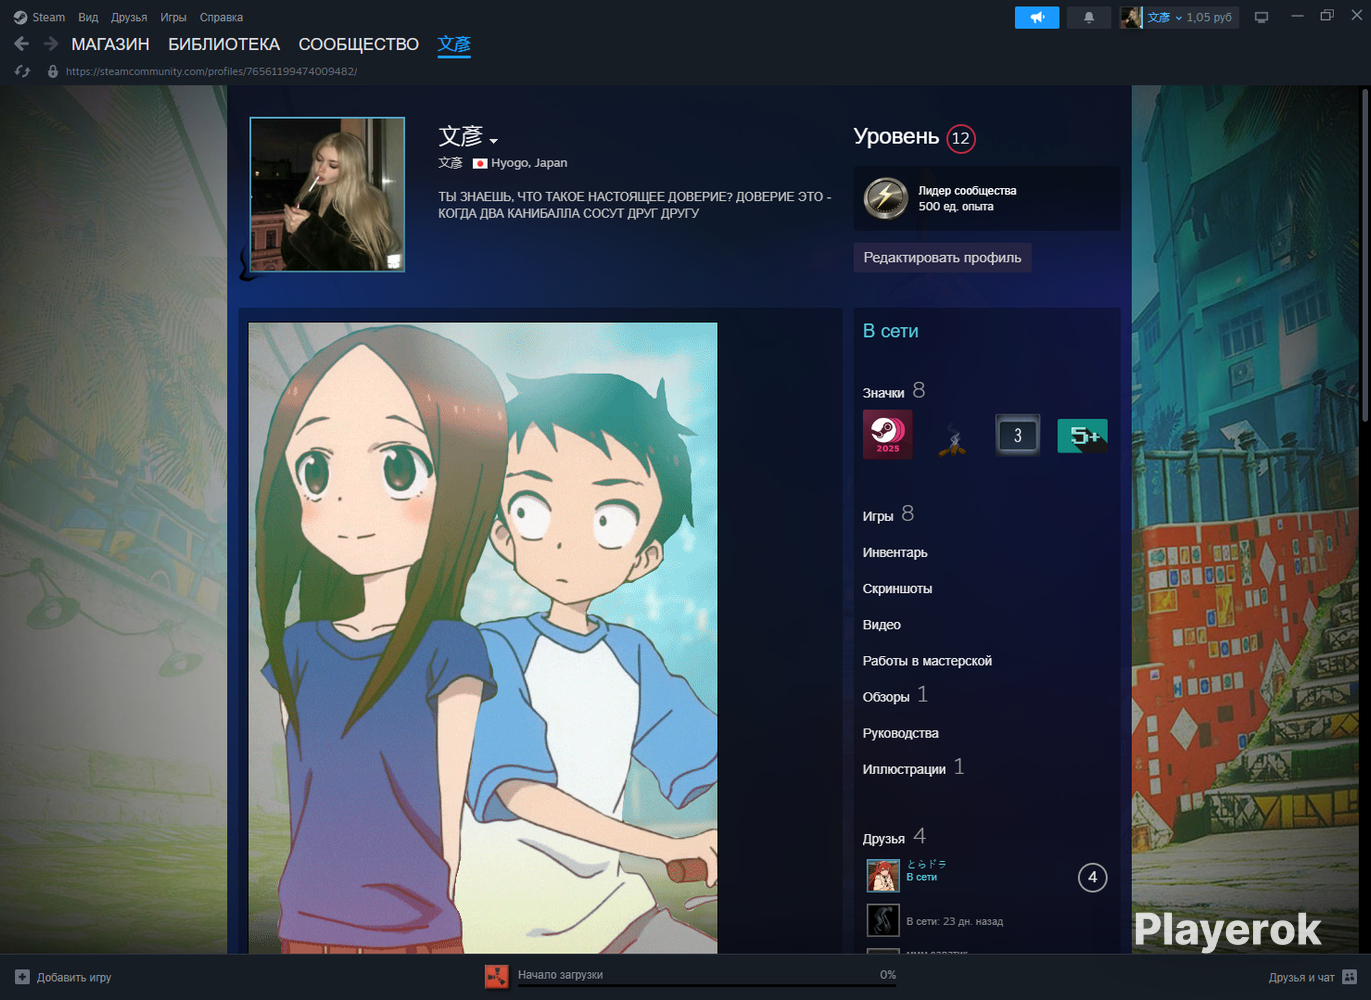The width and height of the screenshot is (1371, 1000).
Task: Click the Hyogo, Japan location text
Action: 529,163
